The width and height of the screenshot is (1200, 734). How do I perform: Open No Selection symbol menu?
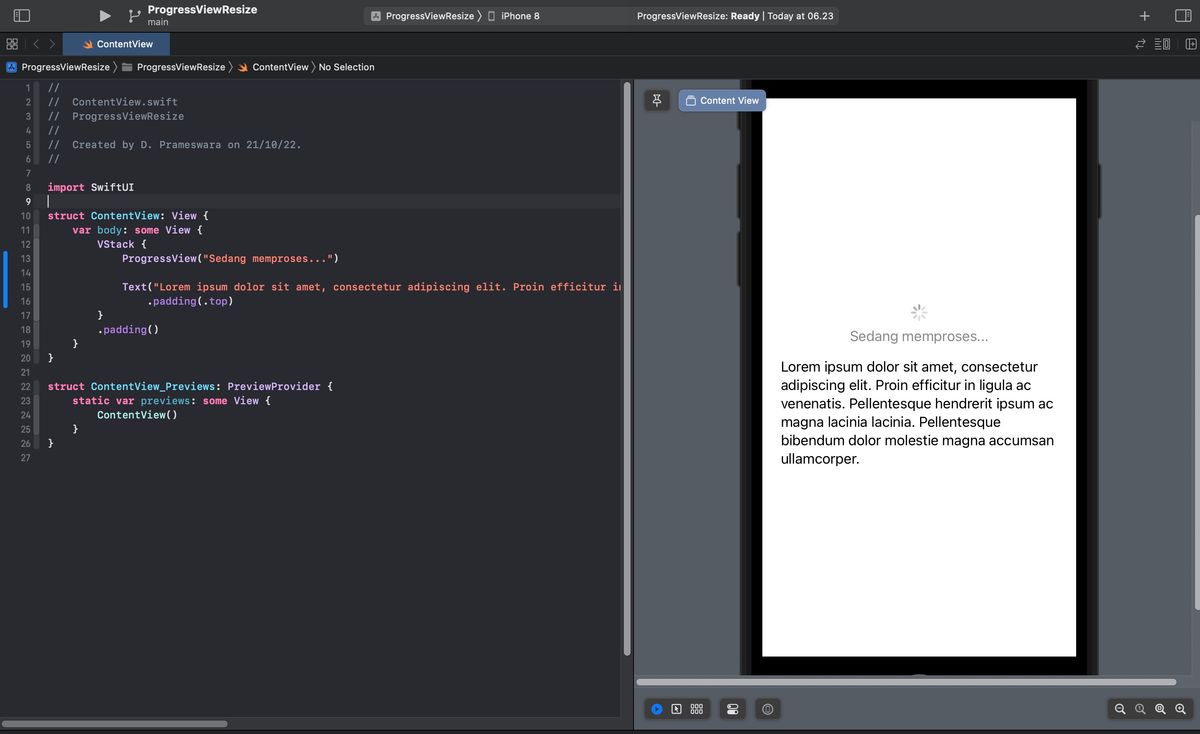346,67
